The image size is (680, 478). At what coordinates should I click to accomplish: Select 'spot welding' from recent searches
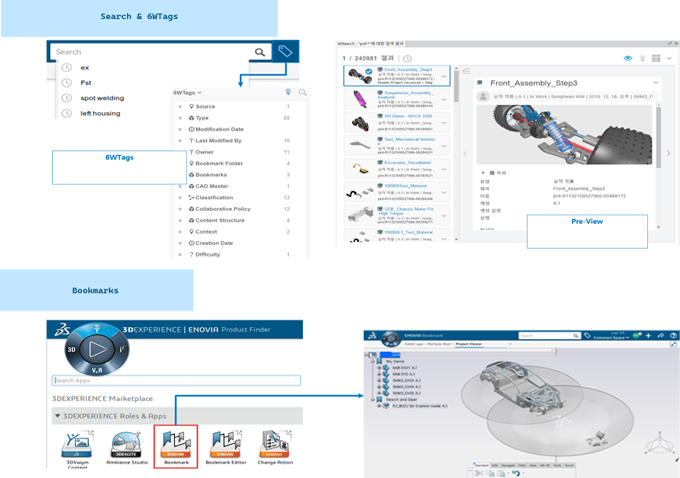pyautogui.click(x=101, y=98)
